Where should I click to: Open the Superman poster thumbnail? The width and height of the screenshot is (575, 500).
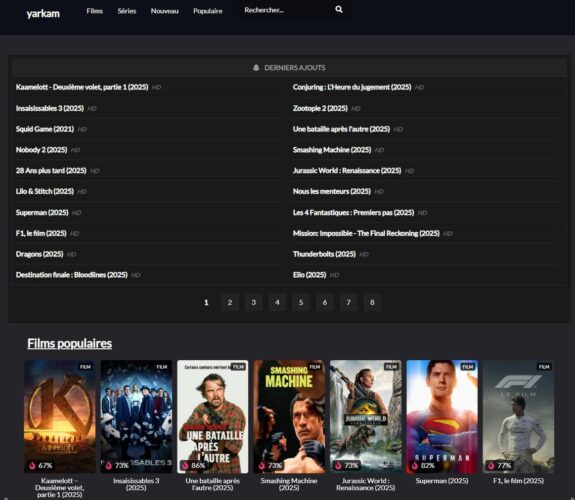pyautogui.click(x=442, y=416)
